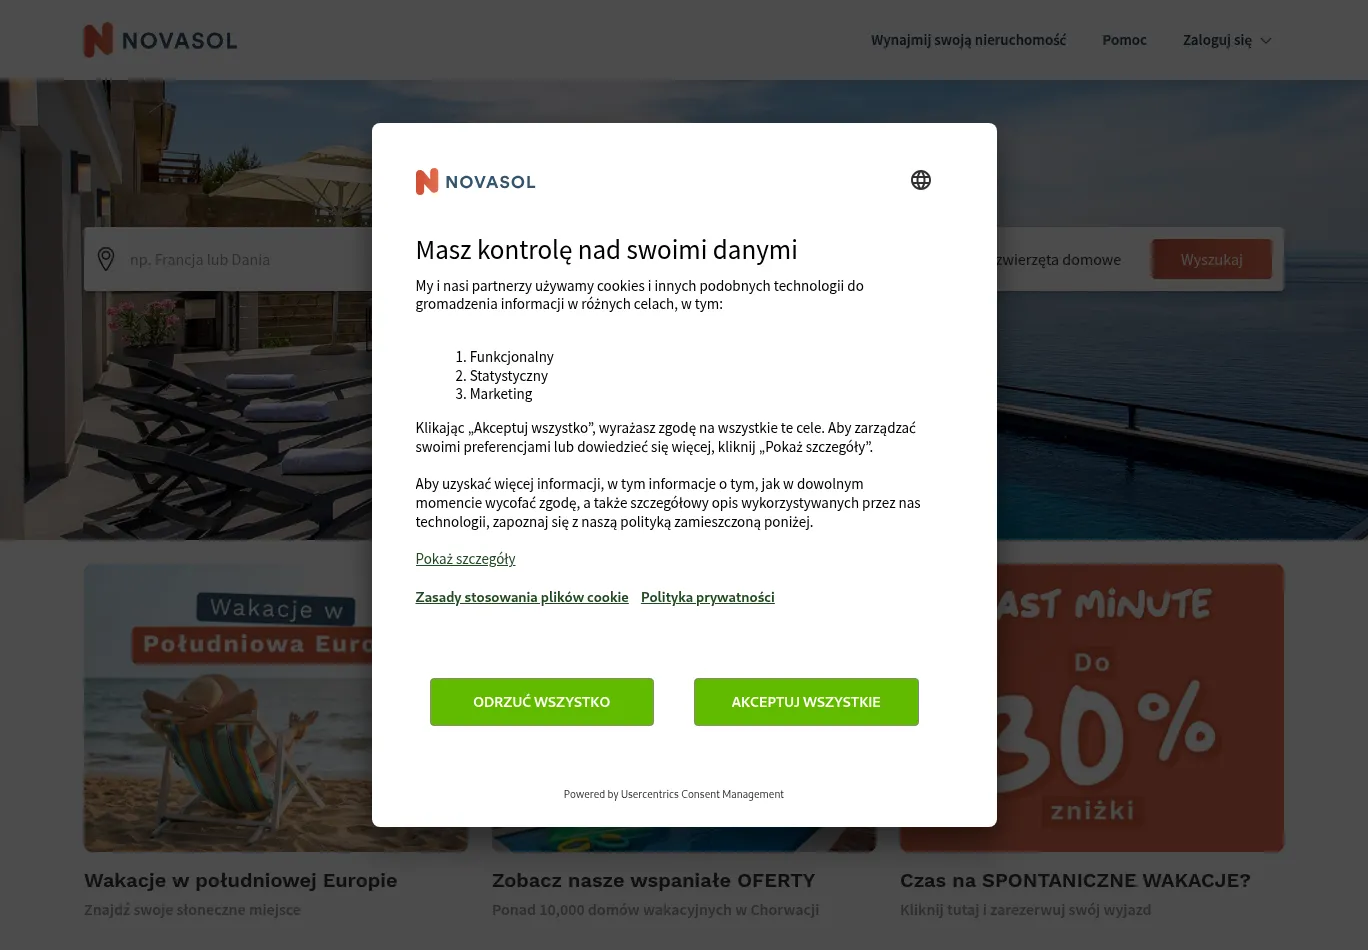1368x950 pixels.
Task: Open Zobacz nasze wspaniałe OFERTY heading
Action: point(653,881)
